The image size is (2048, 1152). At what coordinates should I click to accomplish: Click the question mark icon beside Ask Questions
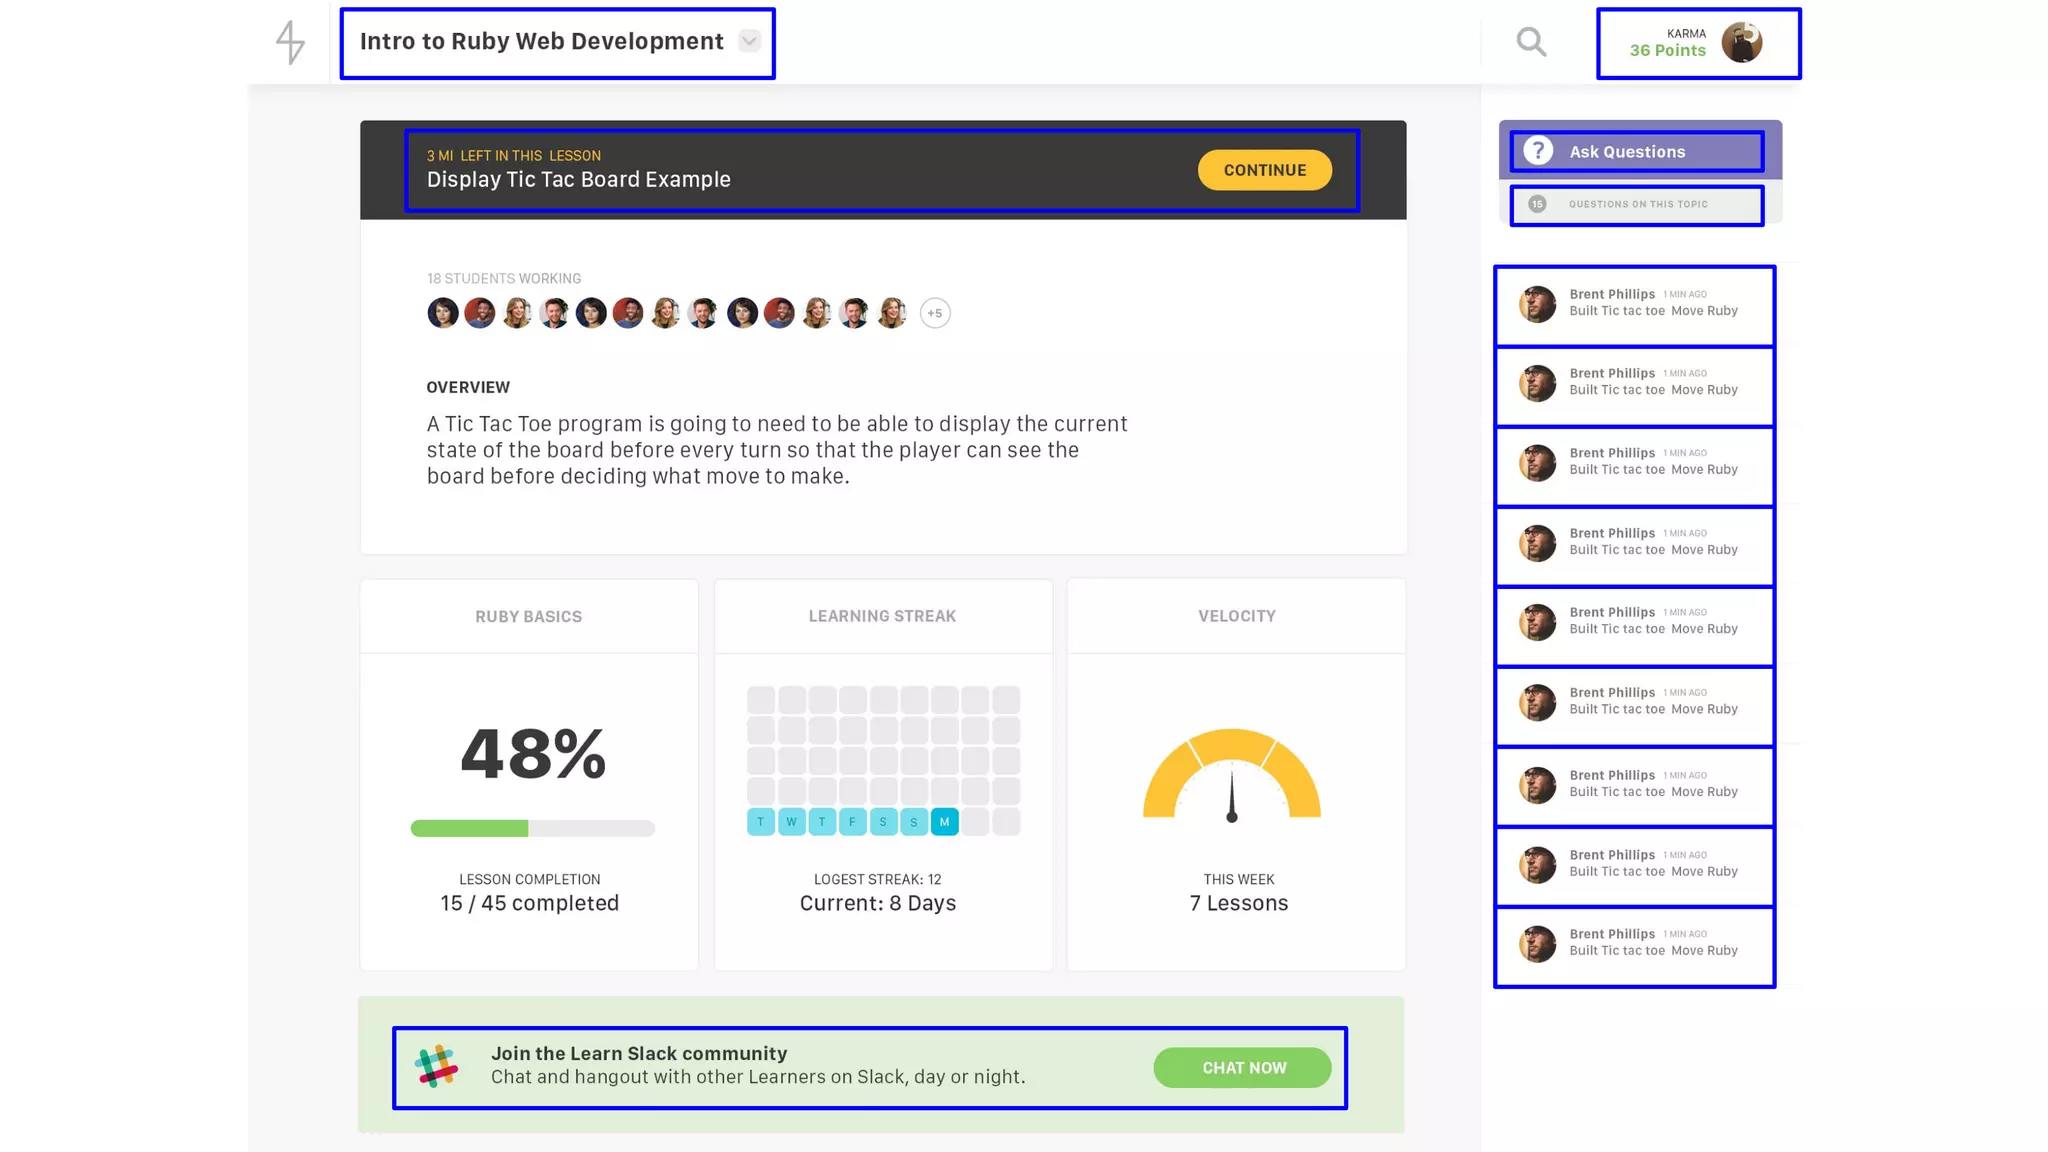pos(1538,151)
